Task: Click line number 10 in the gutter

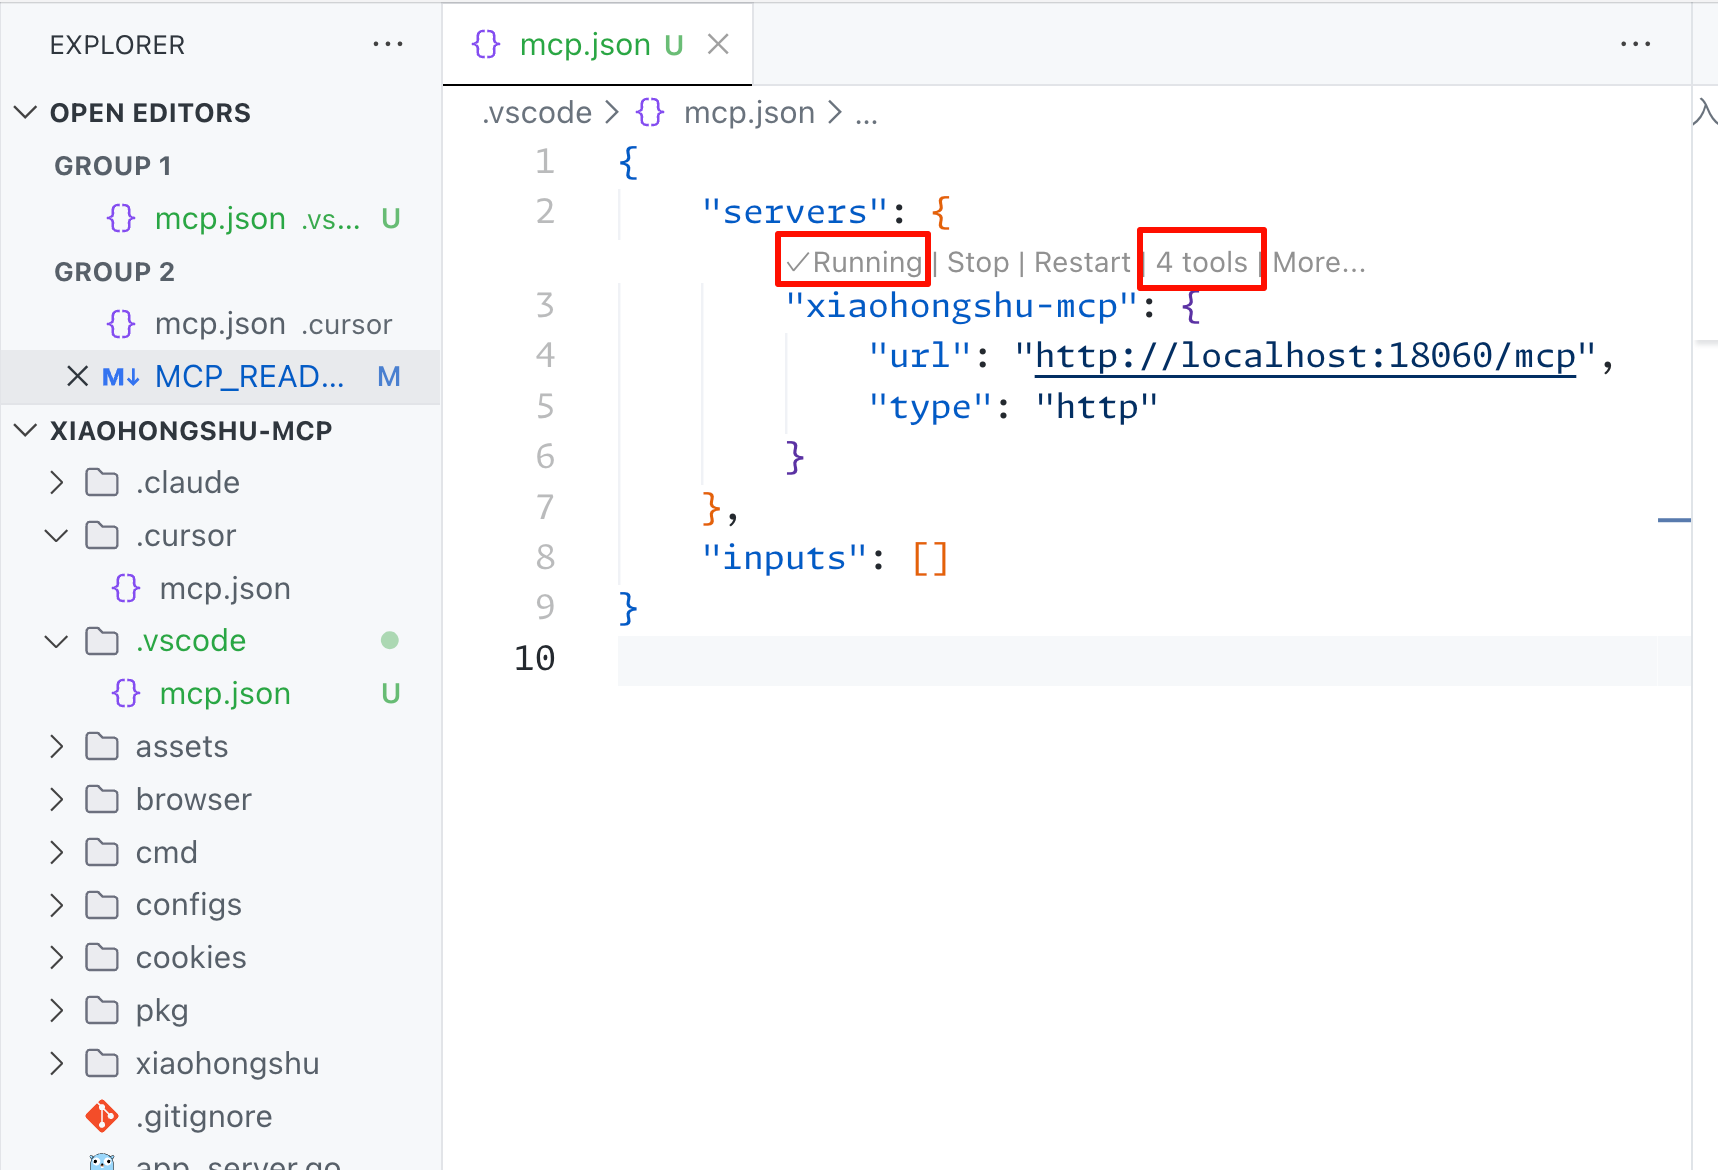Action: 535,658
